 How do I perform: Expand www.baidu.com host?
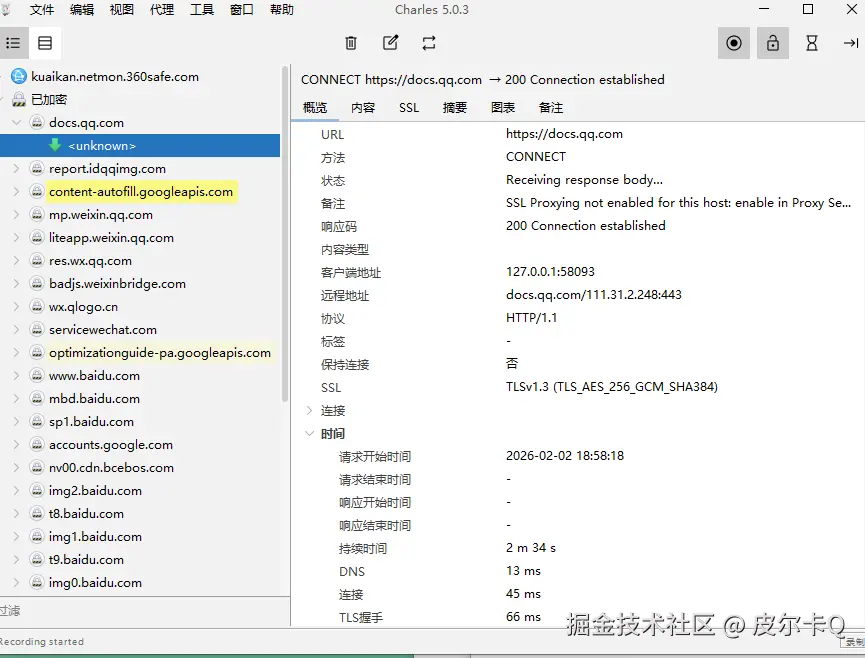click(x=17, y=376)
